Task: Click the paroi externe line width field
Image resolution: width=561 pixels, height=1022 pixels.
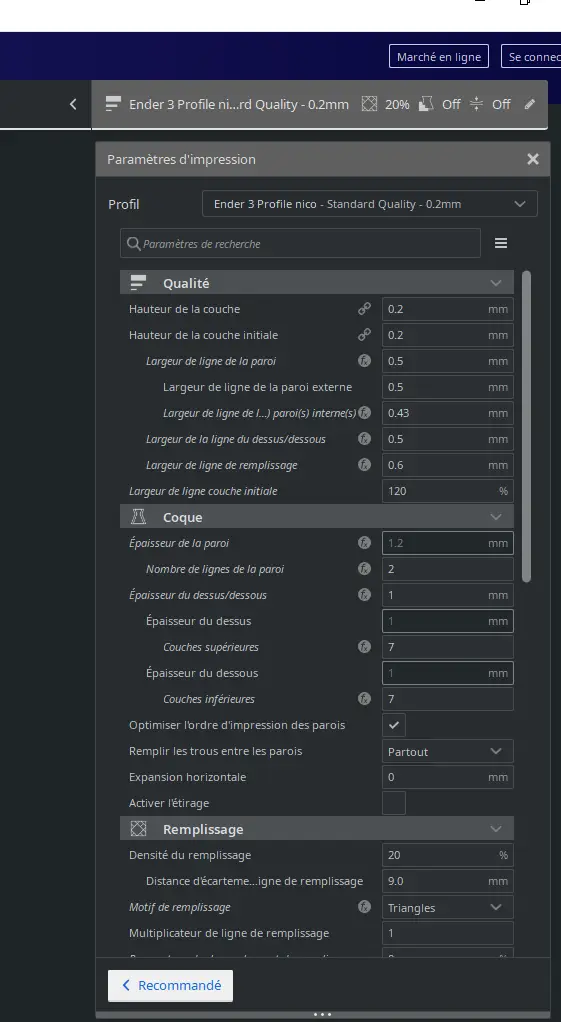Action: coord(448,387)
